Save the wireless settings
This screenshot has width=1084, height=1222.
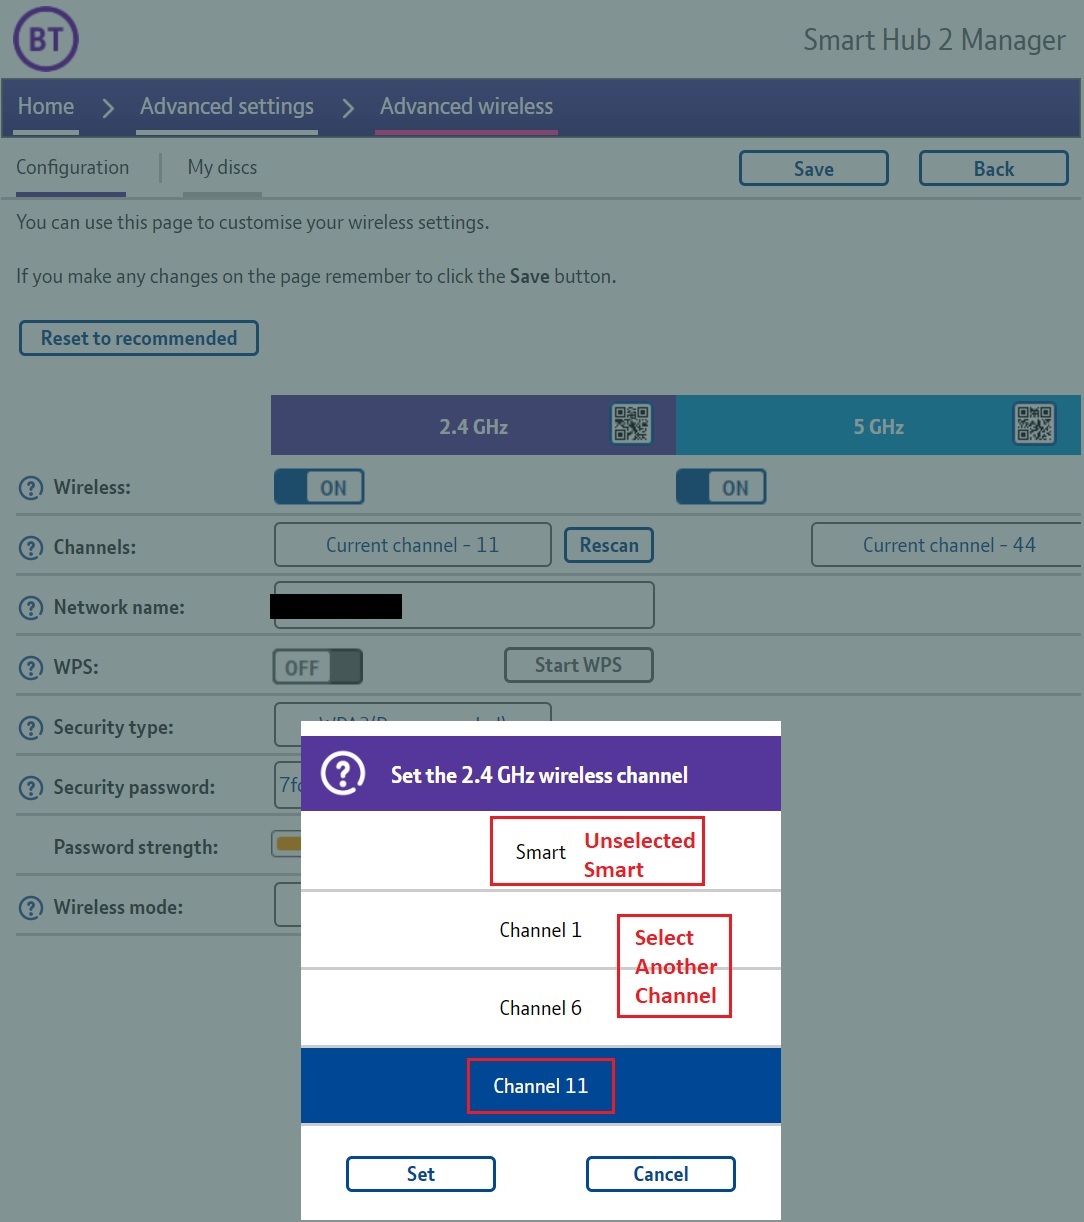point(813,168)
